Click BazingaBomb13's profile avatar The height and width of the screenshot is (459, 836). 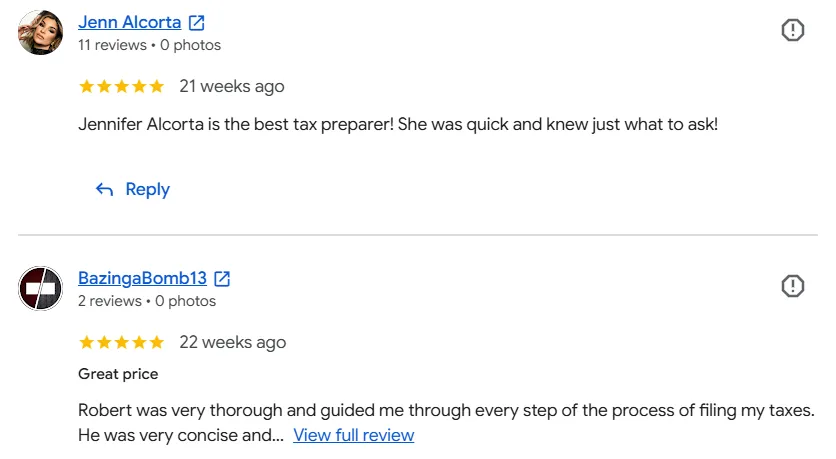pos(41,288)
